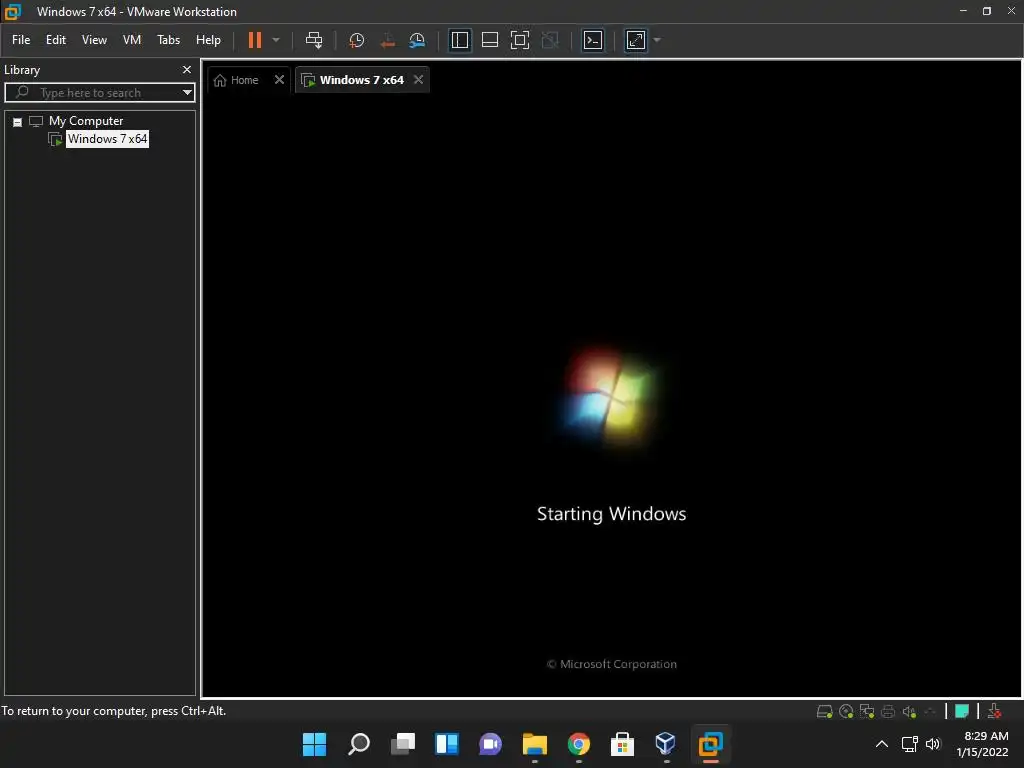Revert VM to previous snapshot

click(387, 40)
